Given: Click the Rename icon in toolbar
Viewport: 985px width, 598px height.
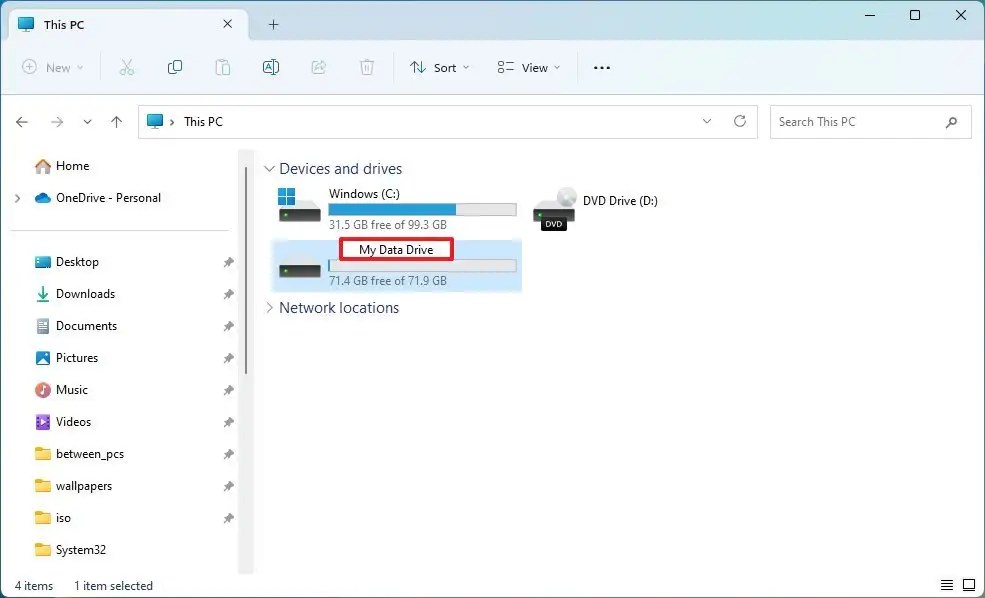Looking at the screenshot, I should point(271,67).
